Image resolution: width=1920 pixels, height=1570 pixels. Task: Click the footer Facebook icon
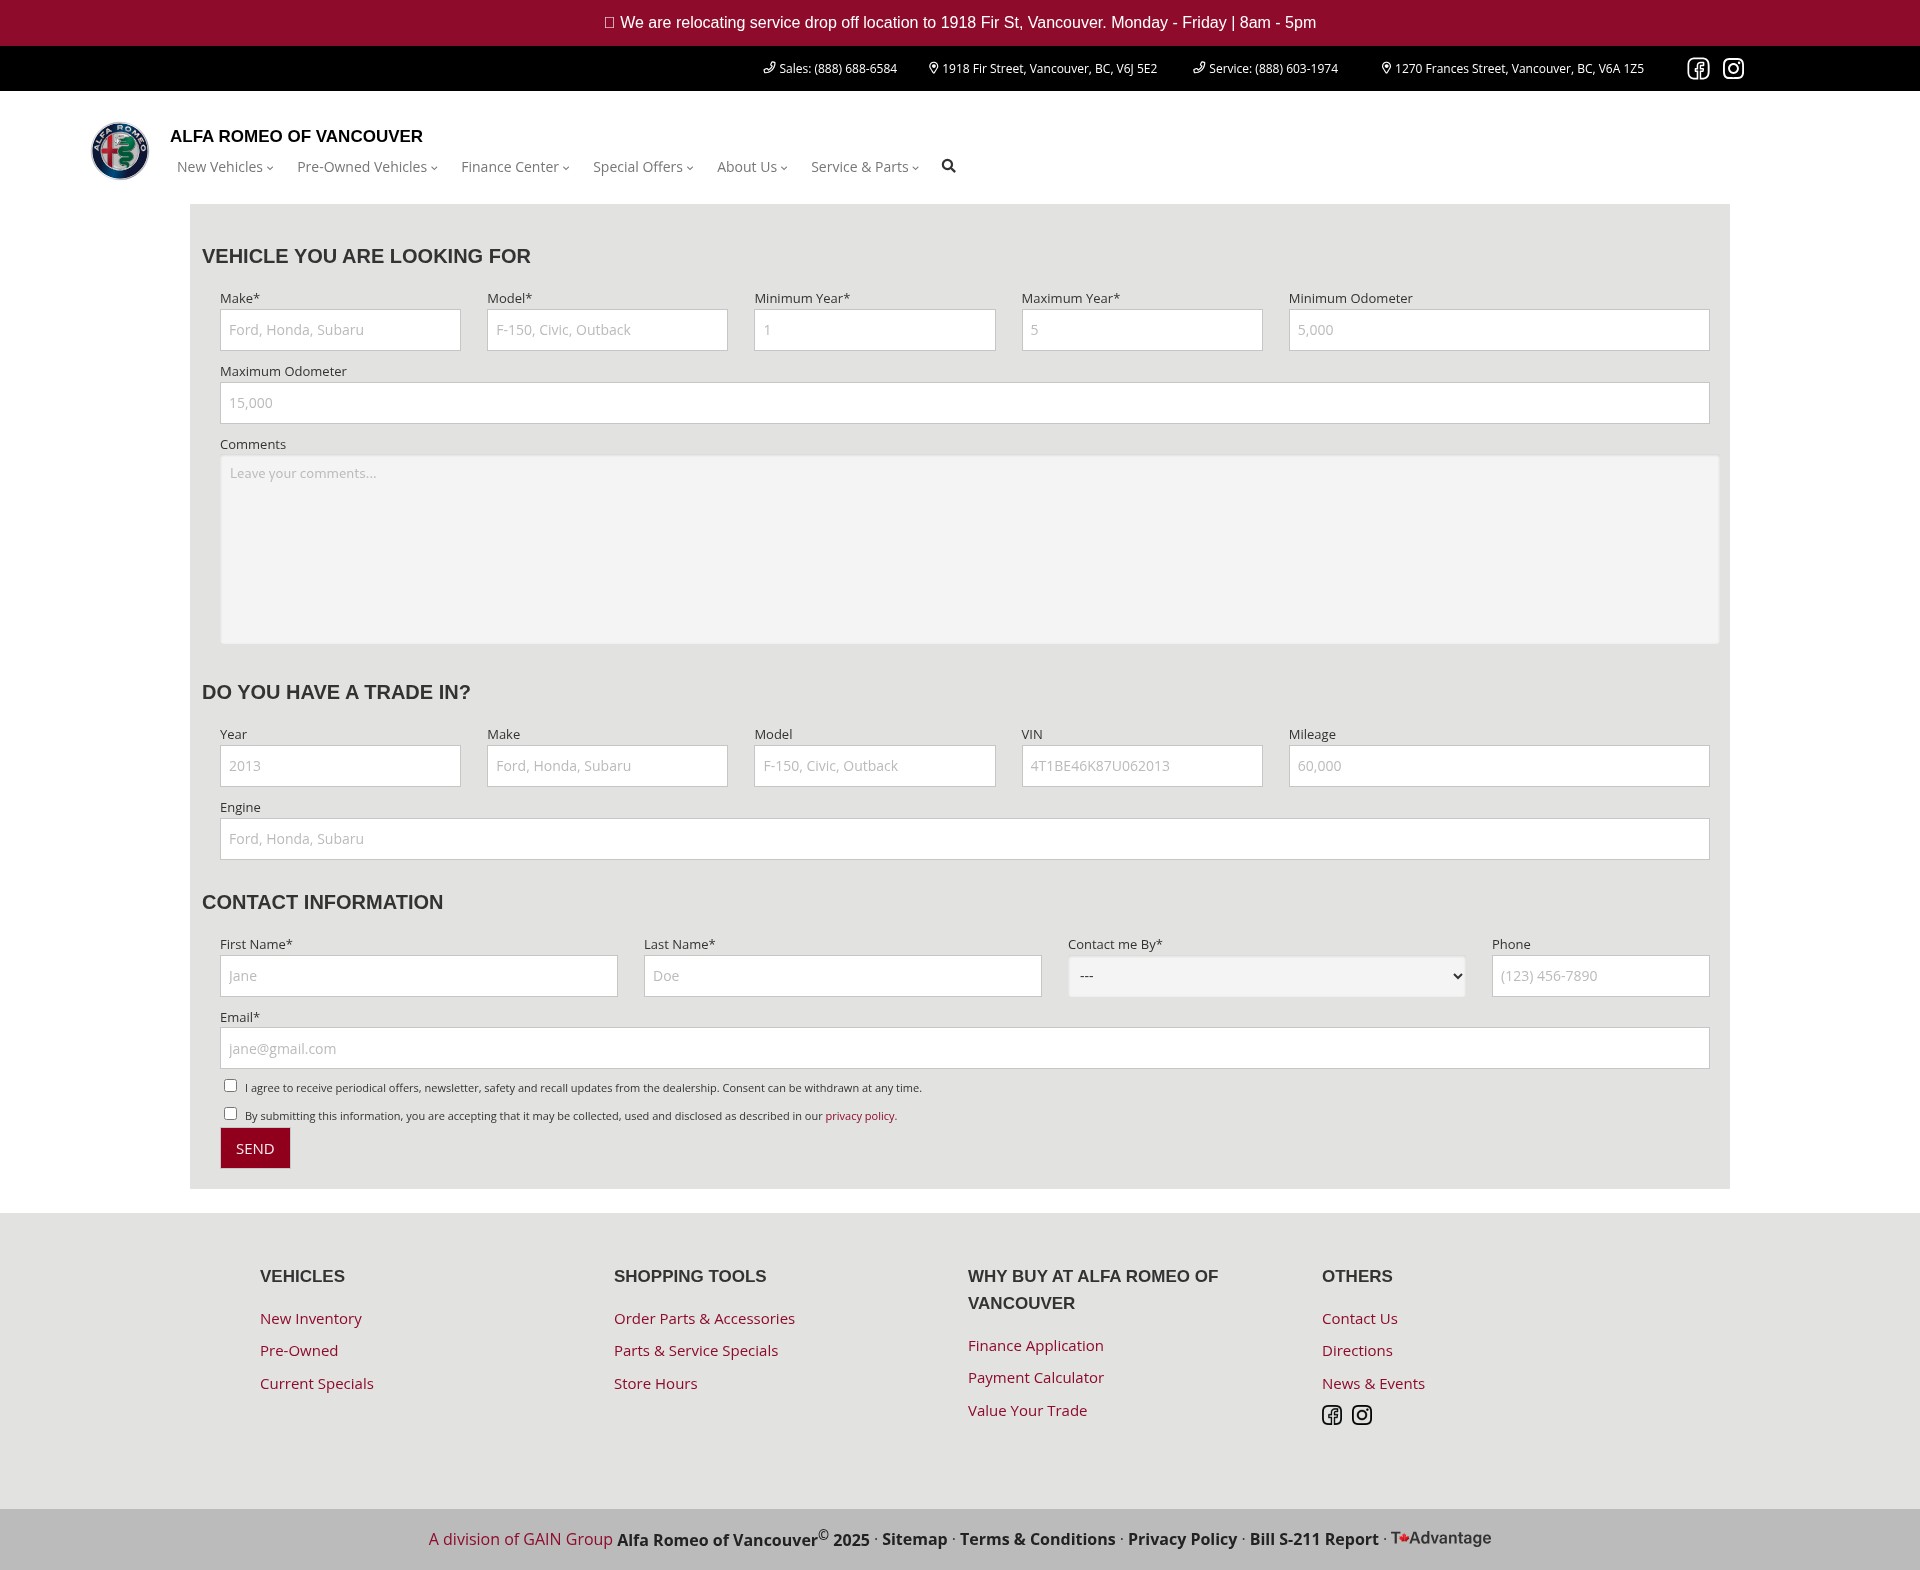tap(1332, 1415)
